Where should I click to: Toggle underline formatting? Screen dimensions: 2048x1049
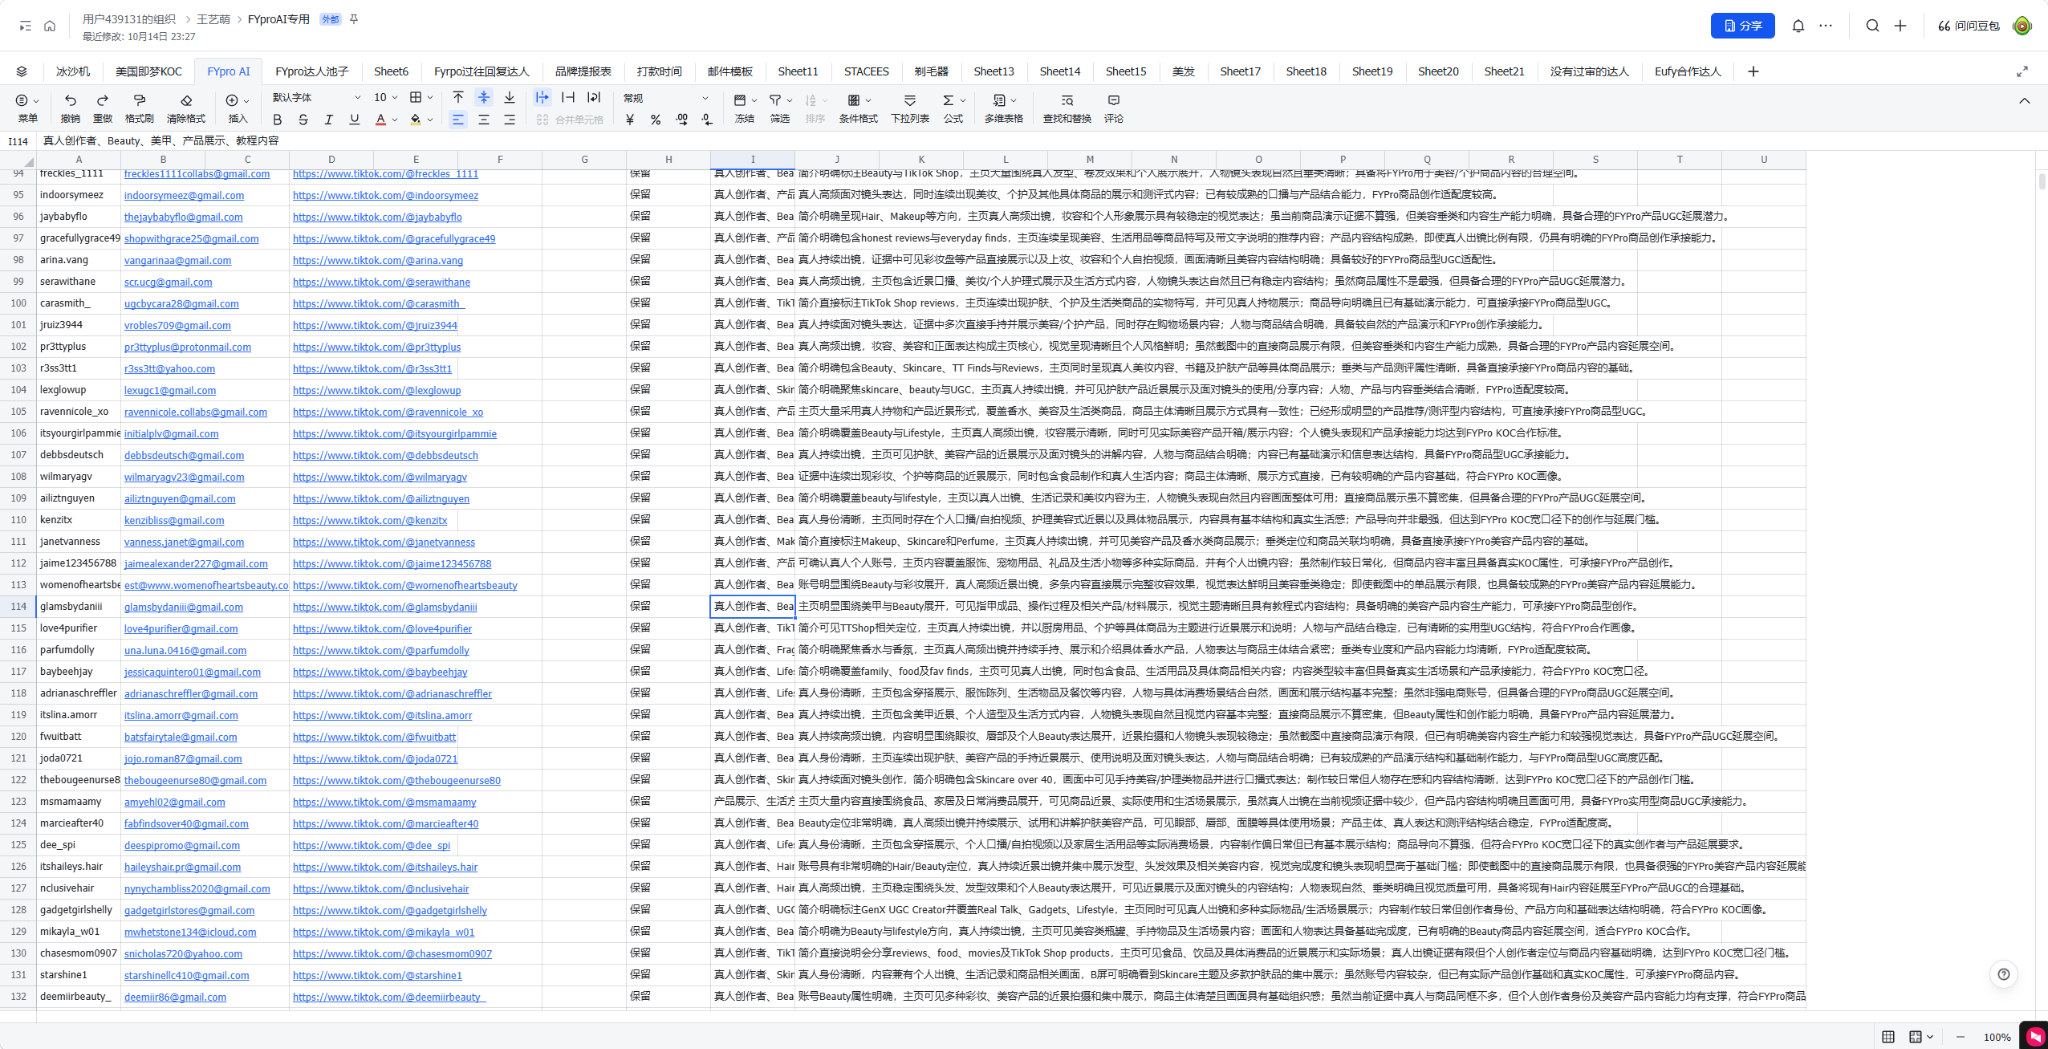tap(354, 120)
